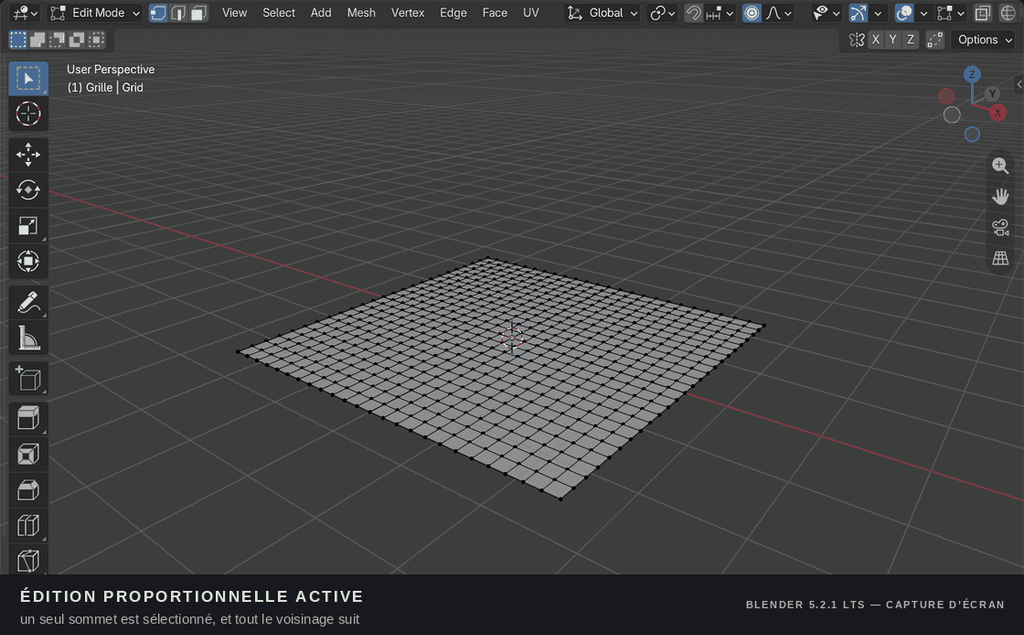Open Global transform orientation dropdown
This screenshot has width=1024, height=635.
(602, 13)
